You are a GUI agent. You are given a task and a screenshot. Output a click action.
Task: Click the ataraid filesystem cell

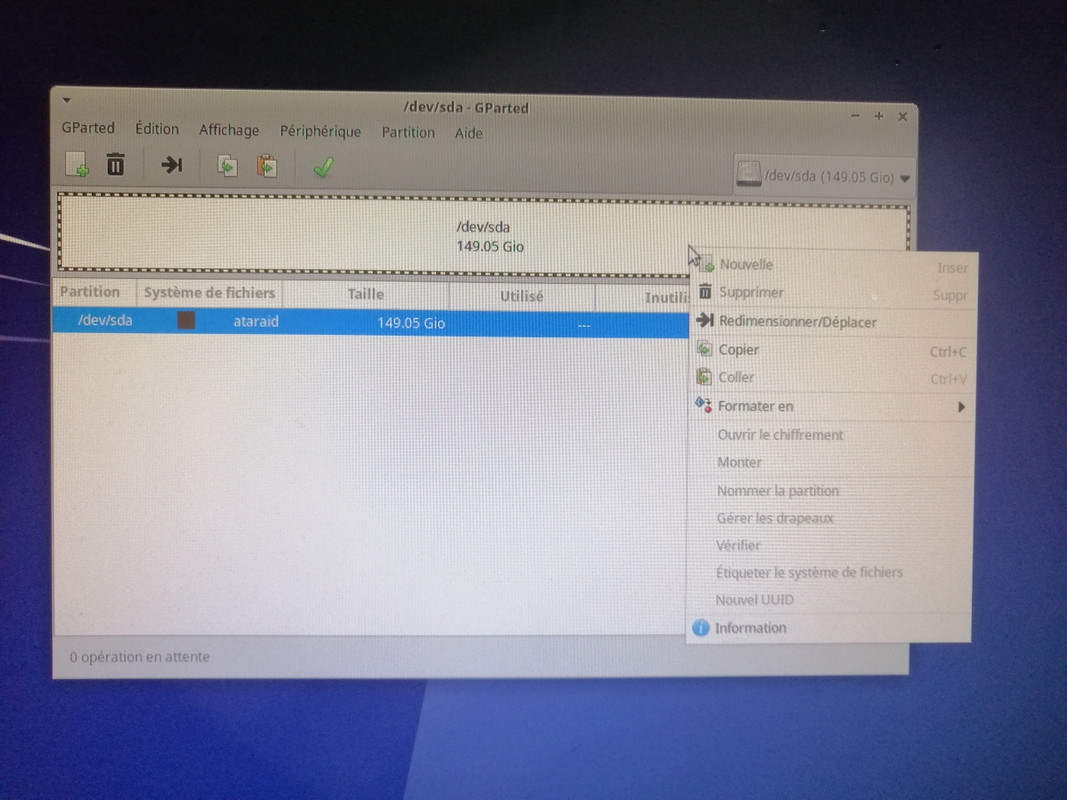click(x=256, y=321)
